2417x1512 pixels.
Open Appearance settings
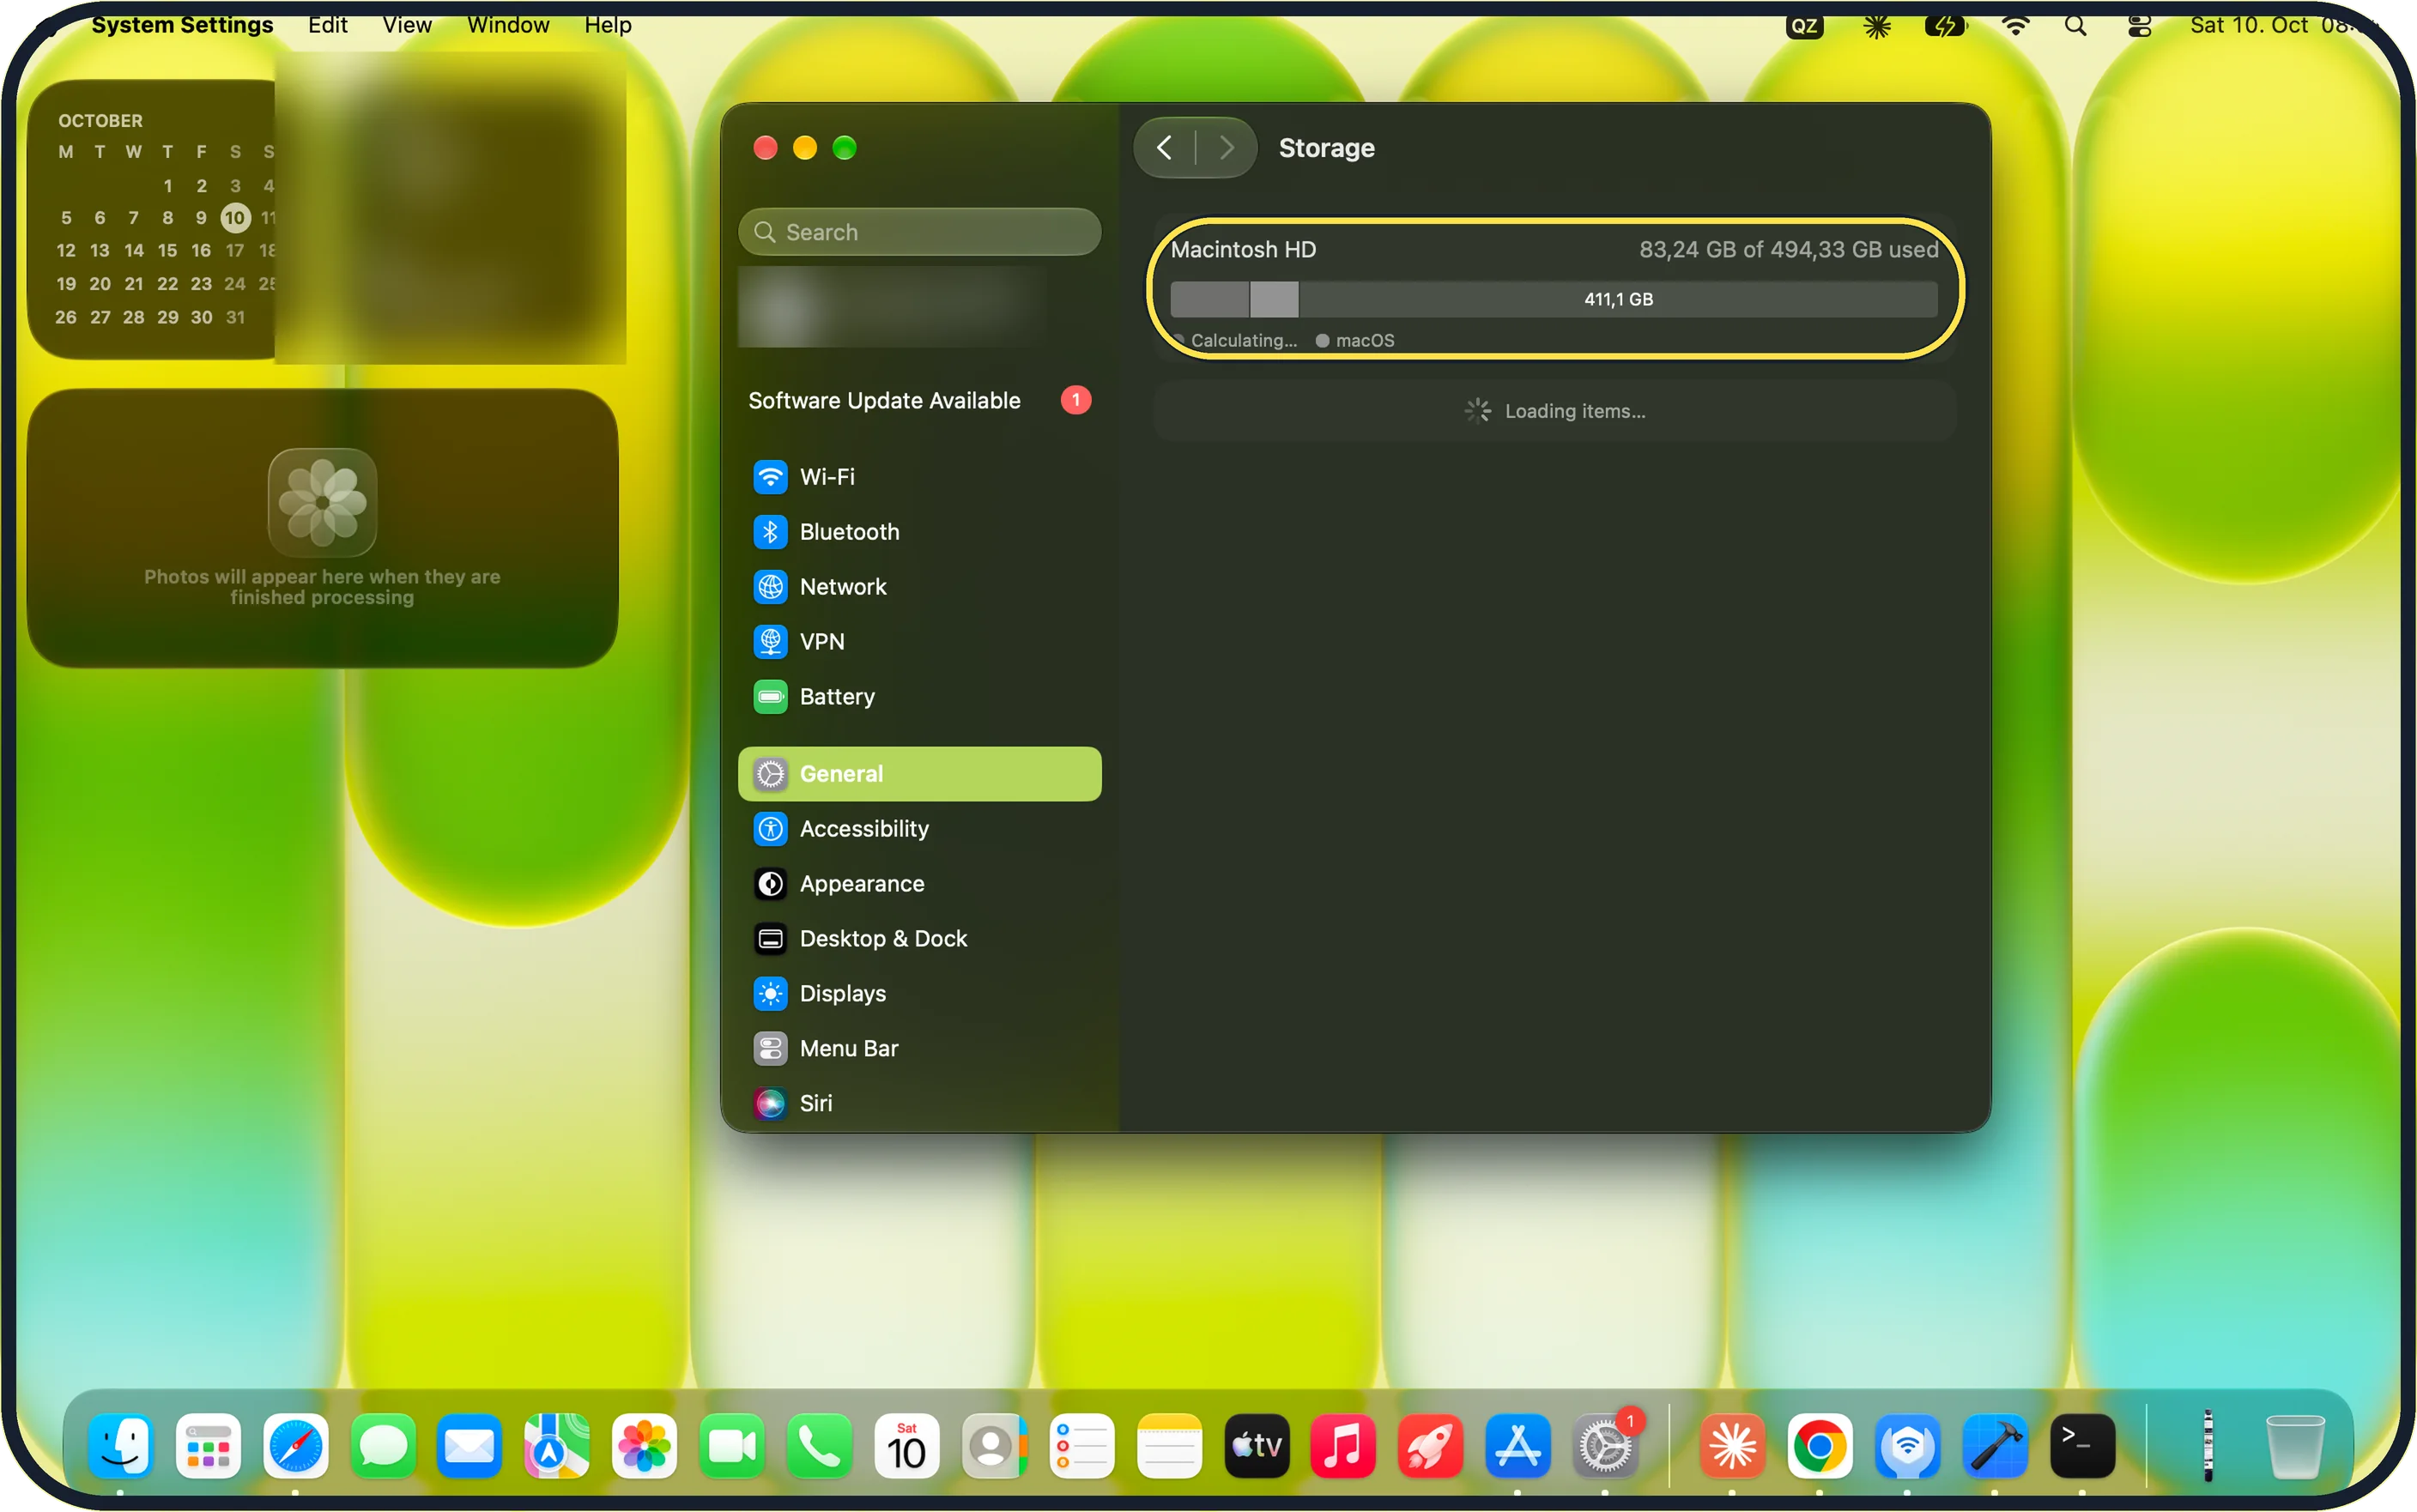[919, 884]
